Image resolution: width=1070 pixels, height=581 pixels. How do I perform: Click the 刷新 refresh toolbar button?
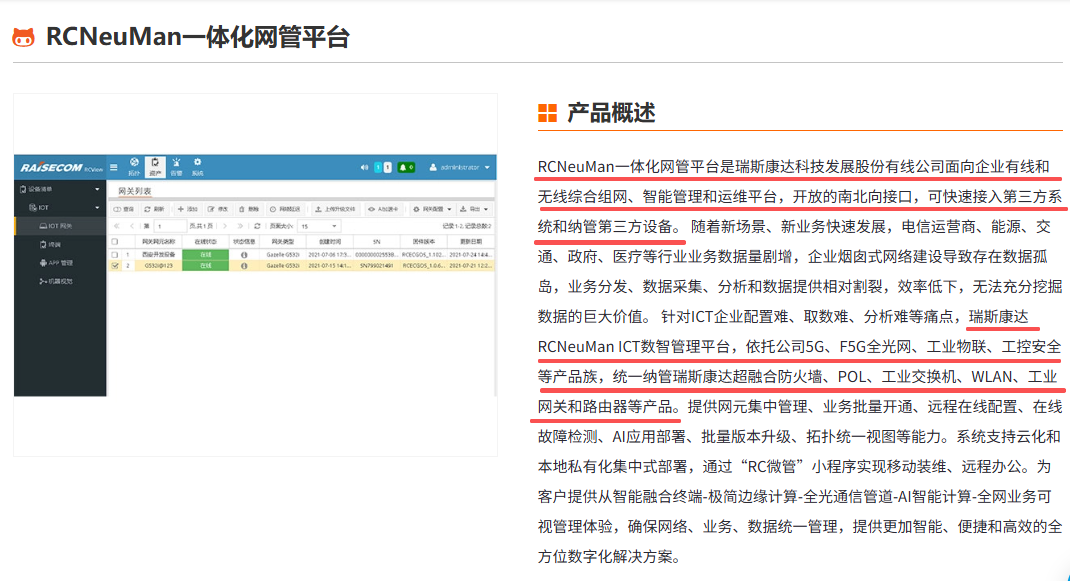pos(155,209)
